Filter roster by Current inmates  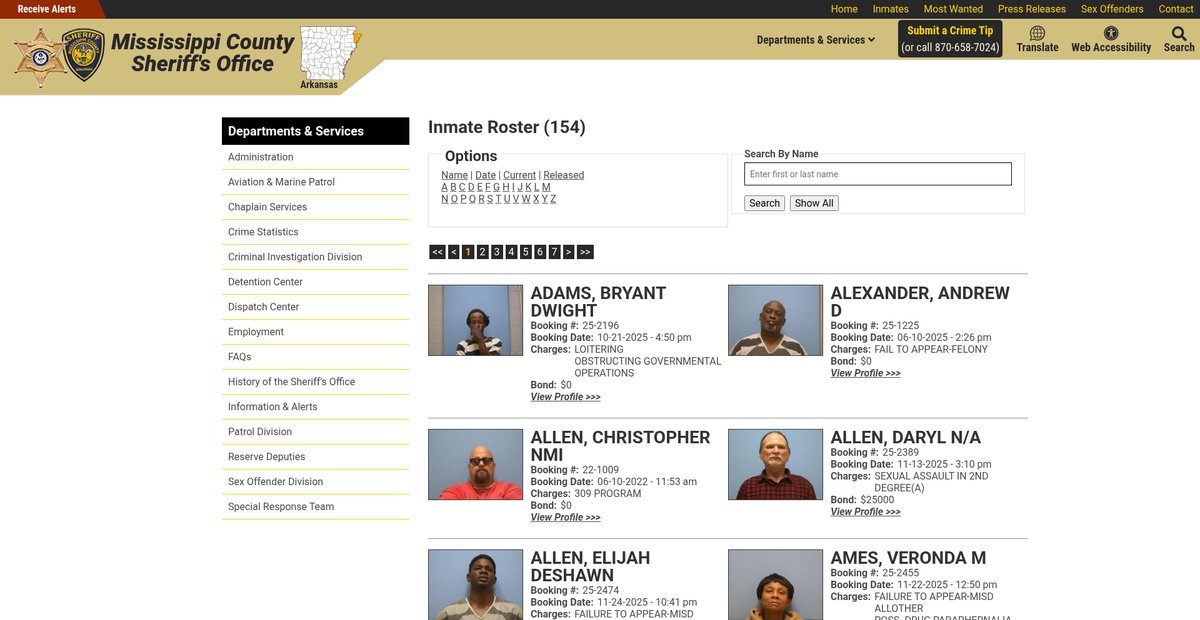coord(519,175)
